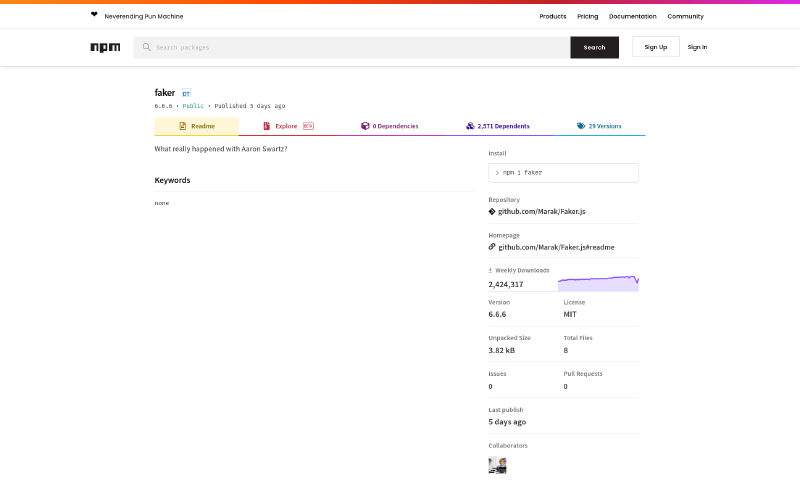Click the Explore tab file icon

(x=266, y=126)
